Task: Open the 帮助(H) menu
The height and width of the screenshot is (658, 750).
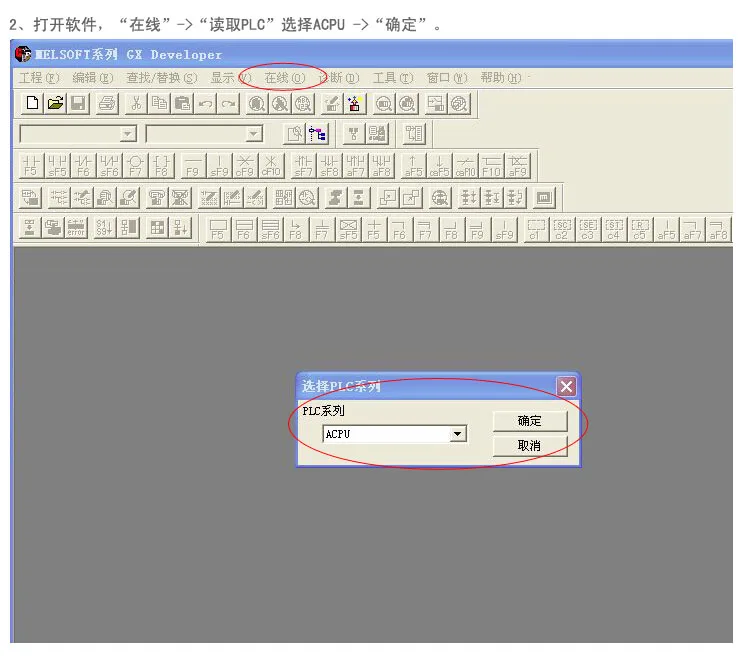Action: (501, 77)
